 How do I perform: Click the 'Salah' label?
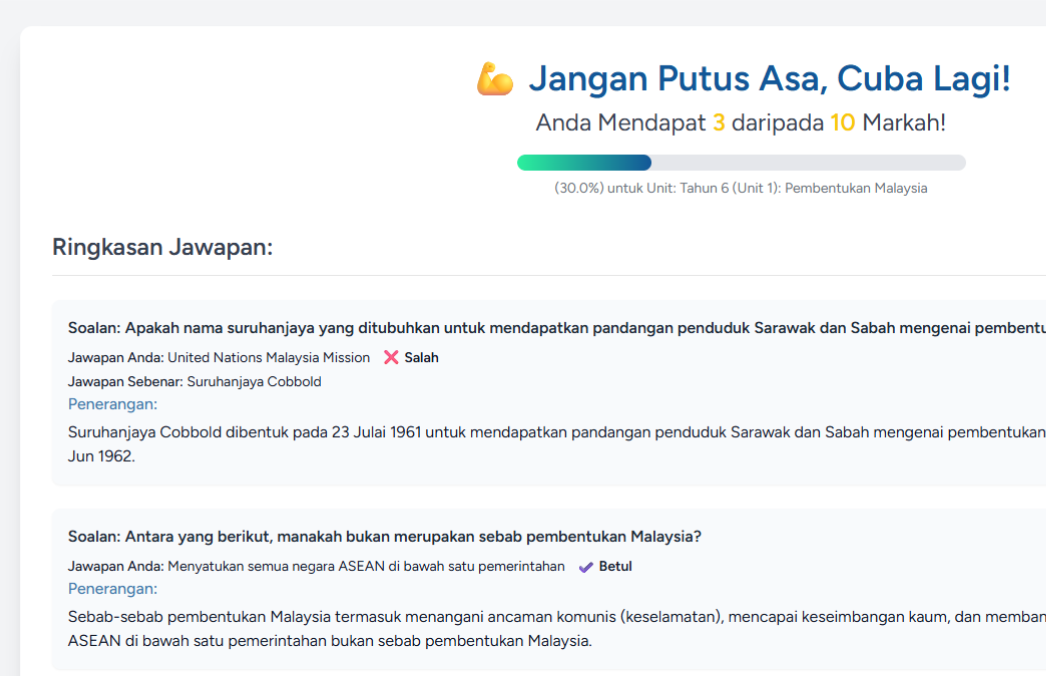tap(421, 358)
